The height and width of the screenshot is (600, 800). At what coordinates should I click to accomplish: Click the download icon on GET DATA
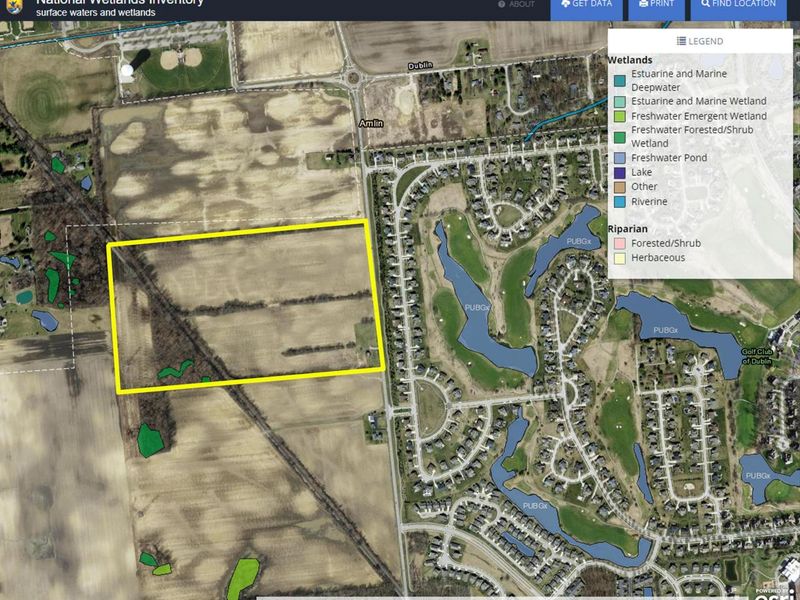[567, 4]
